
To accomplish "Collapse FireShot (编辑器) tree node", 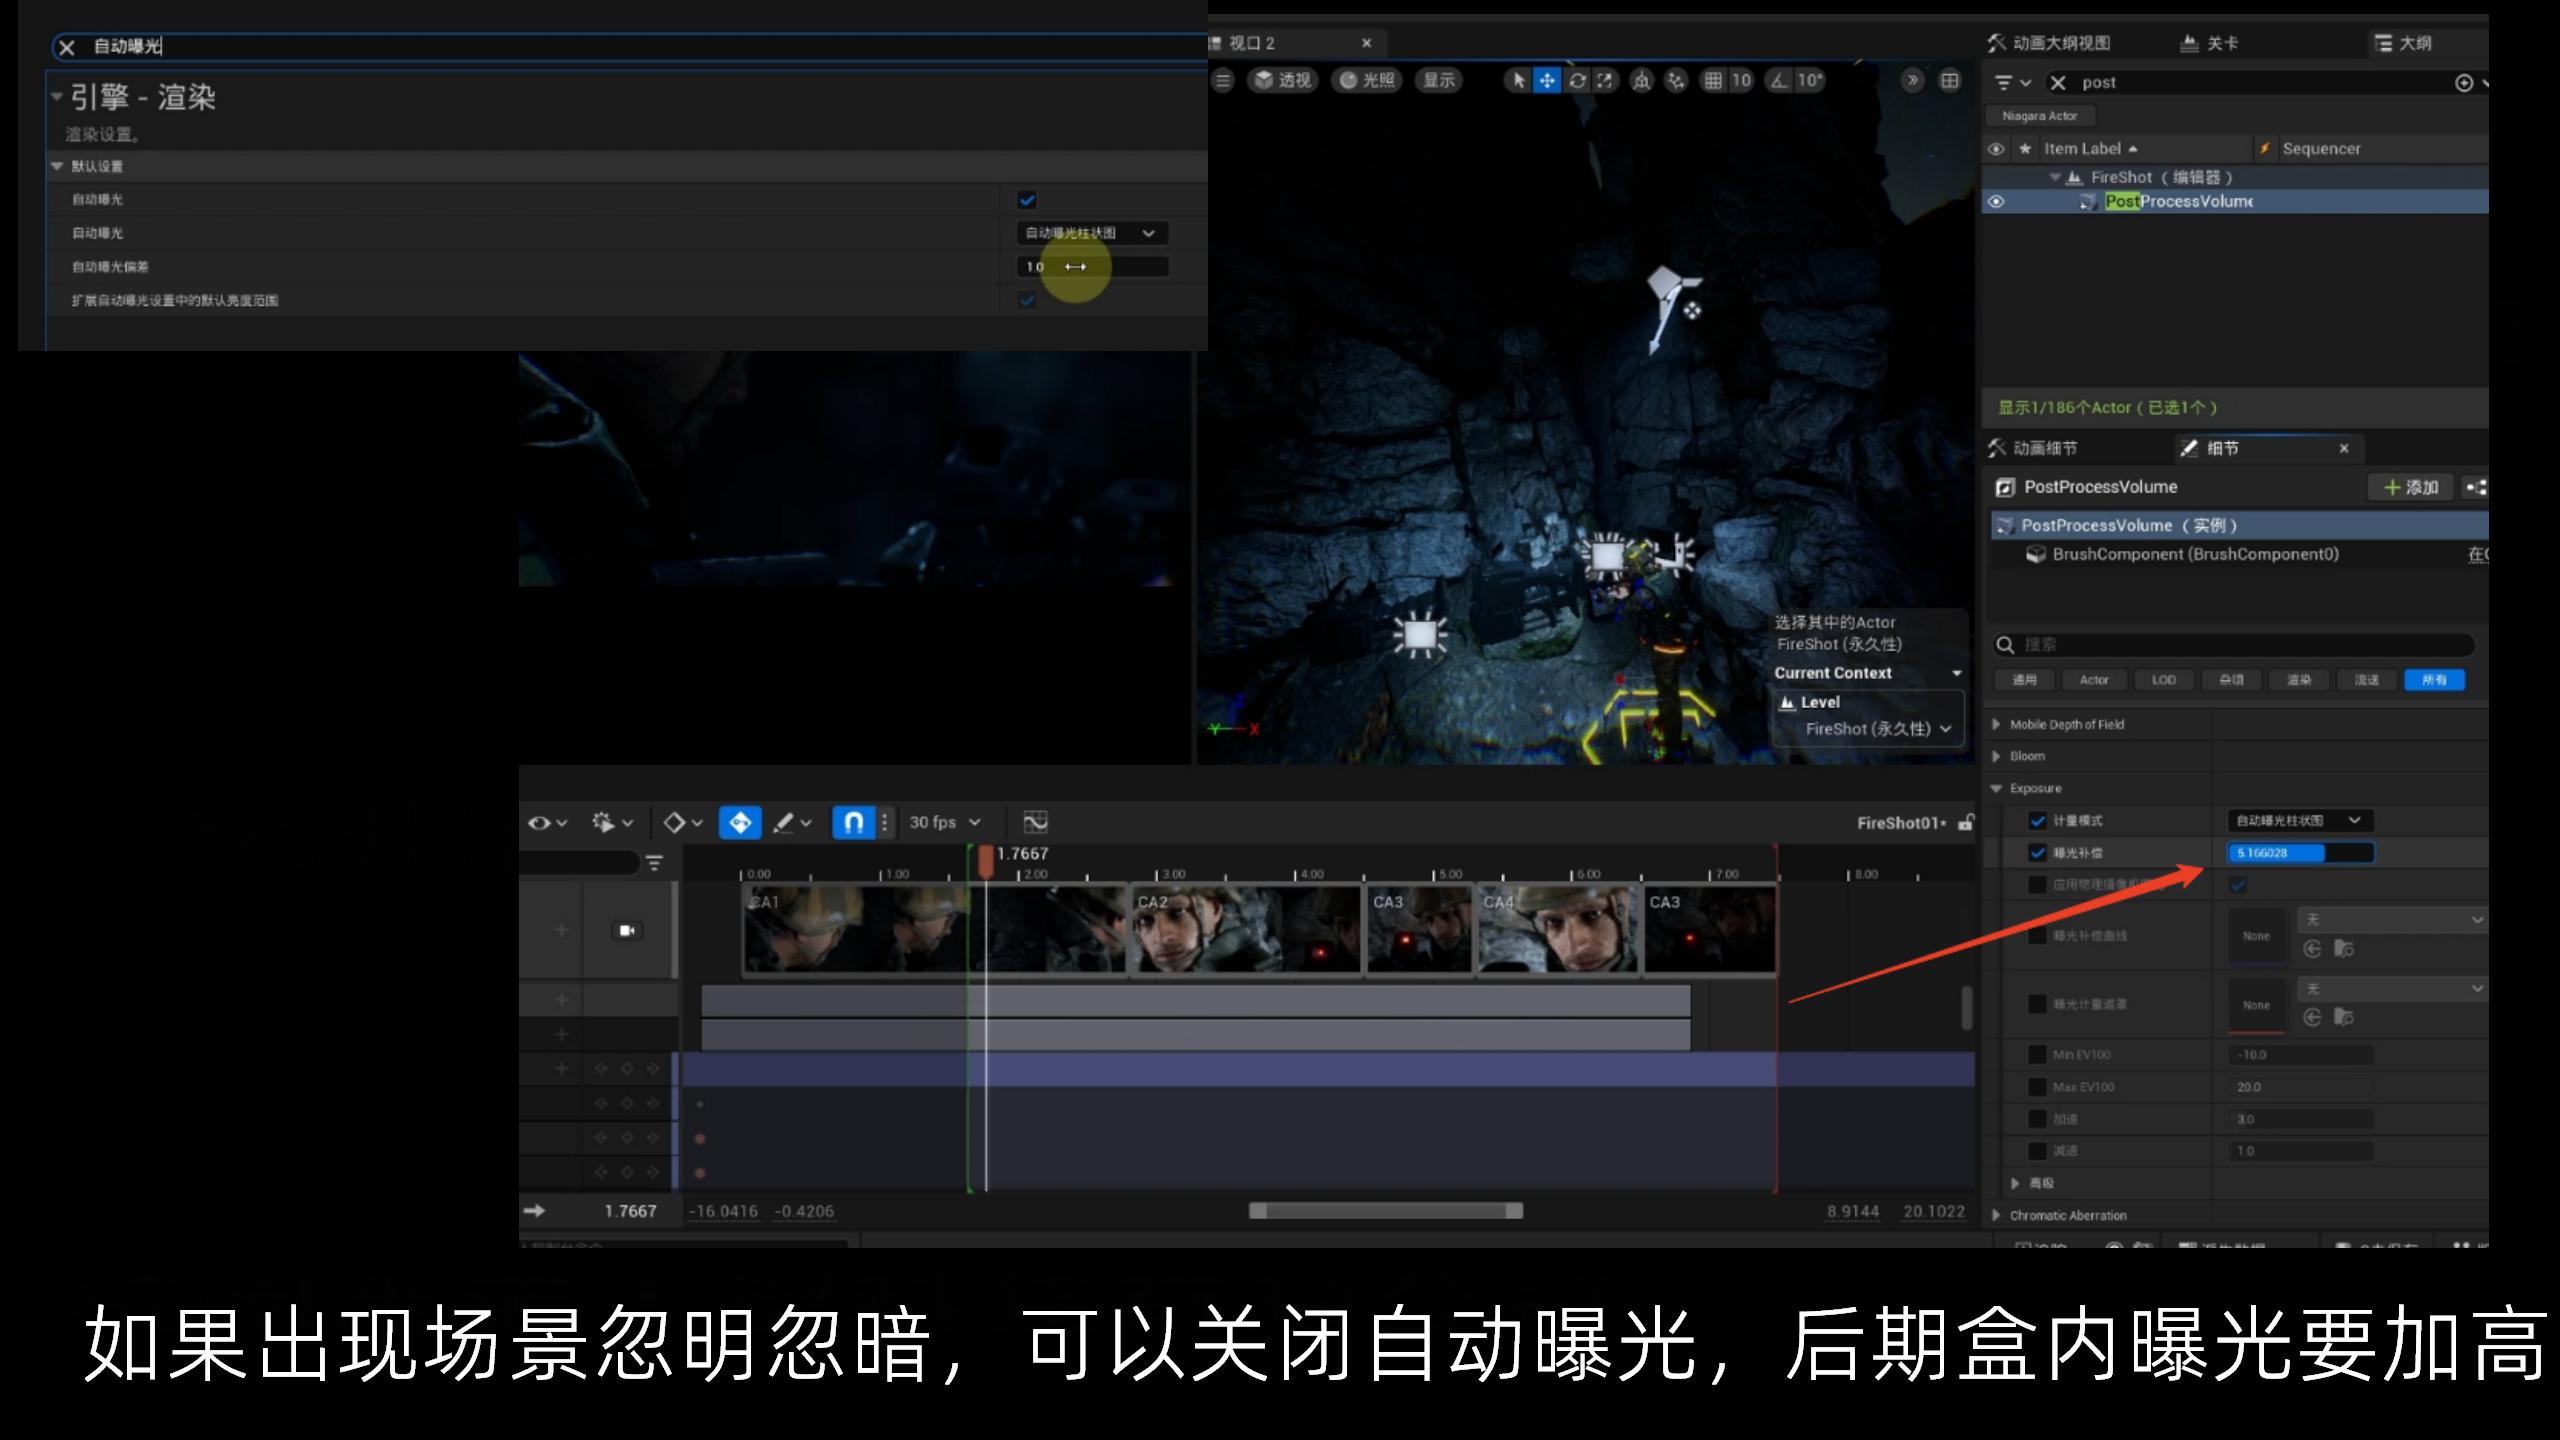I will (x=2055, y=177).
